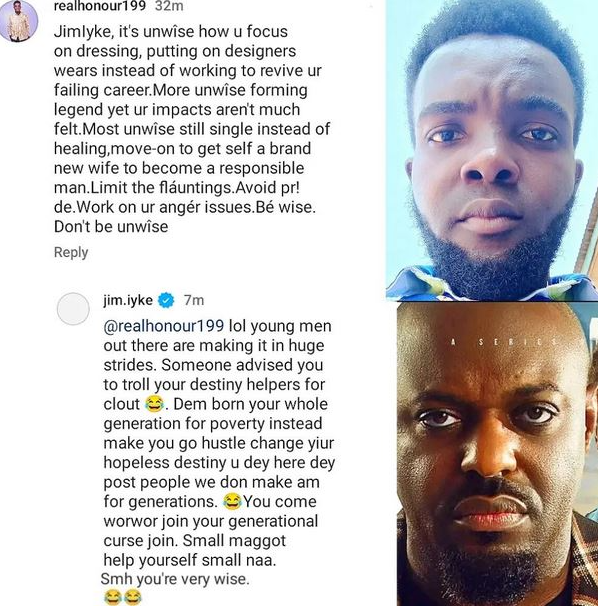Click the second laughing emoji at bottom
Viewport: 598px width, 606px height.
[x=133, y=597]
